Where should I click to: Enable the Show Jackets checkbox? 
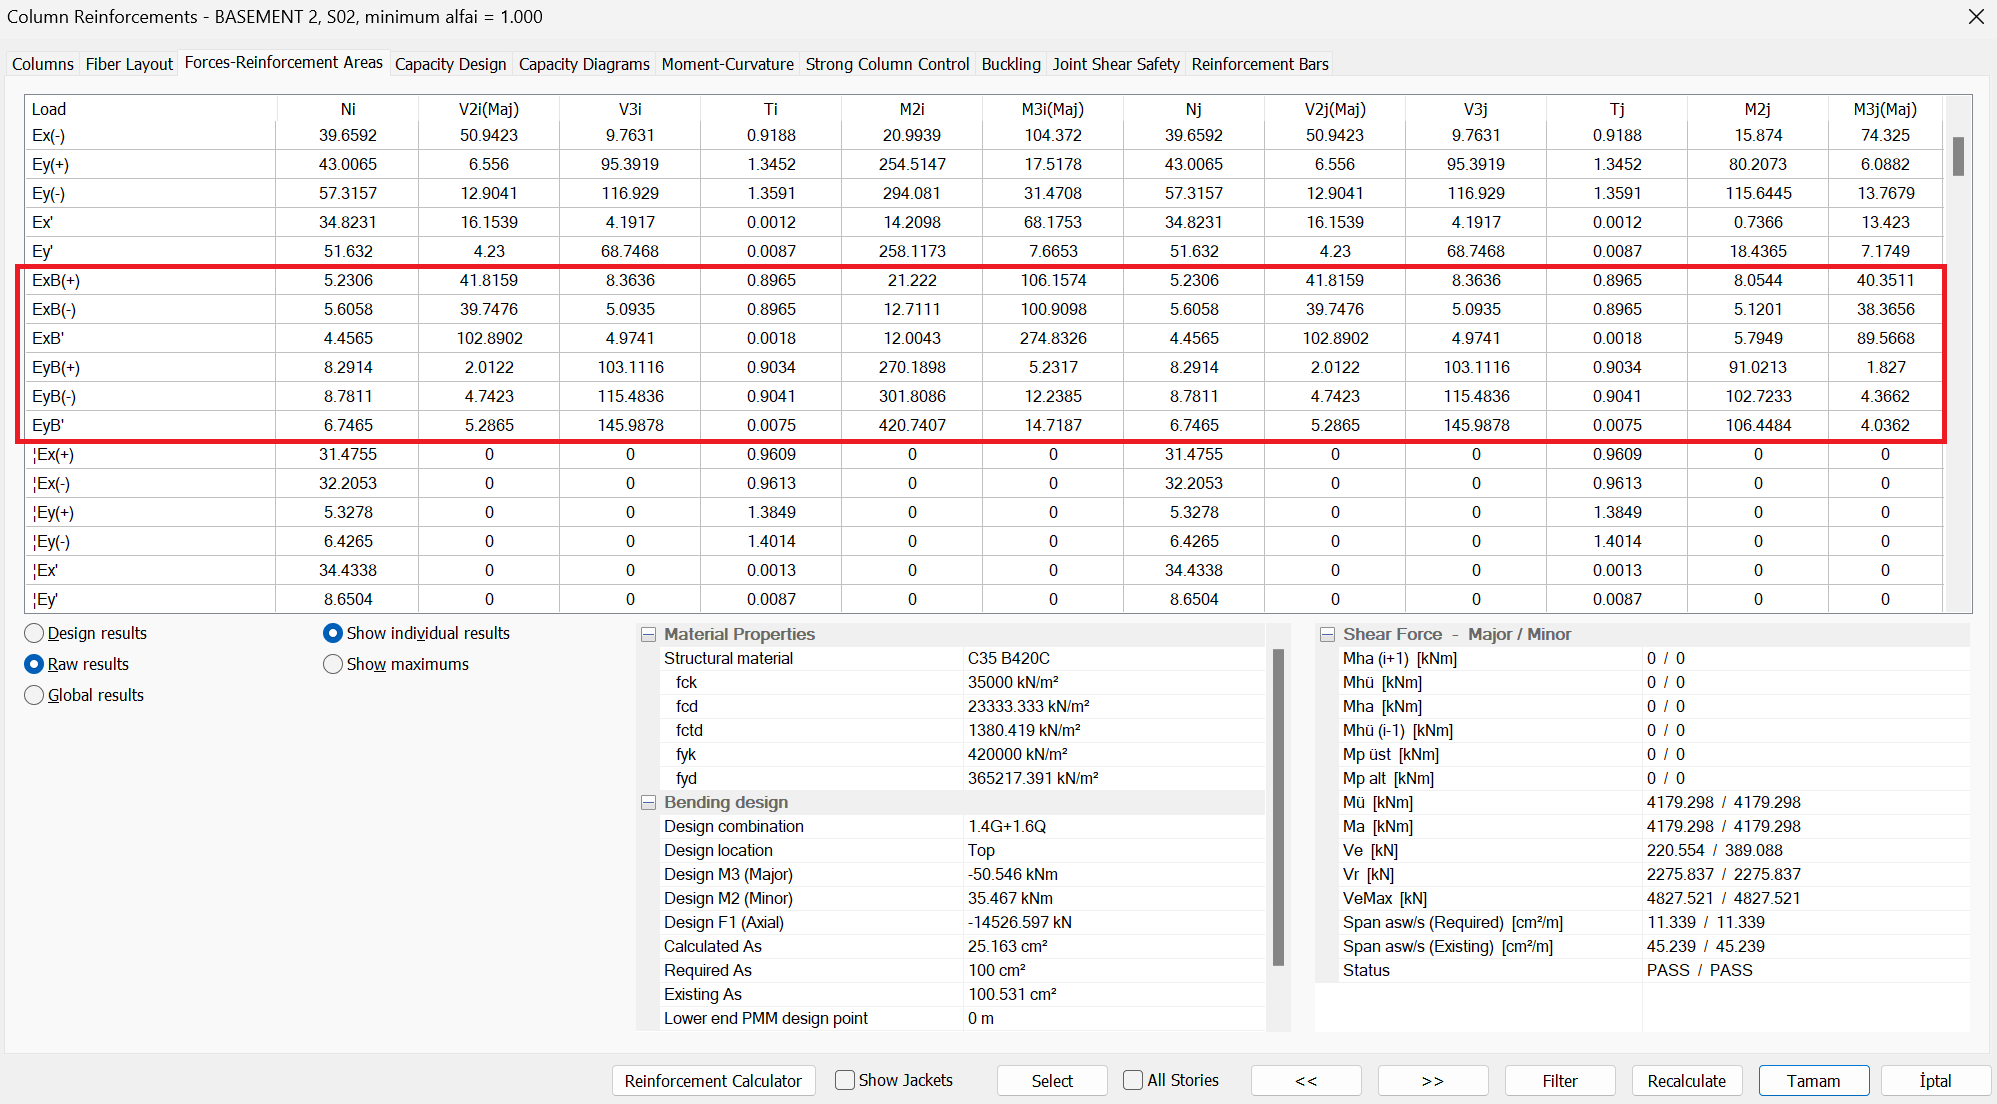point(845,1080)
